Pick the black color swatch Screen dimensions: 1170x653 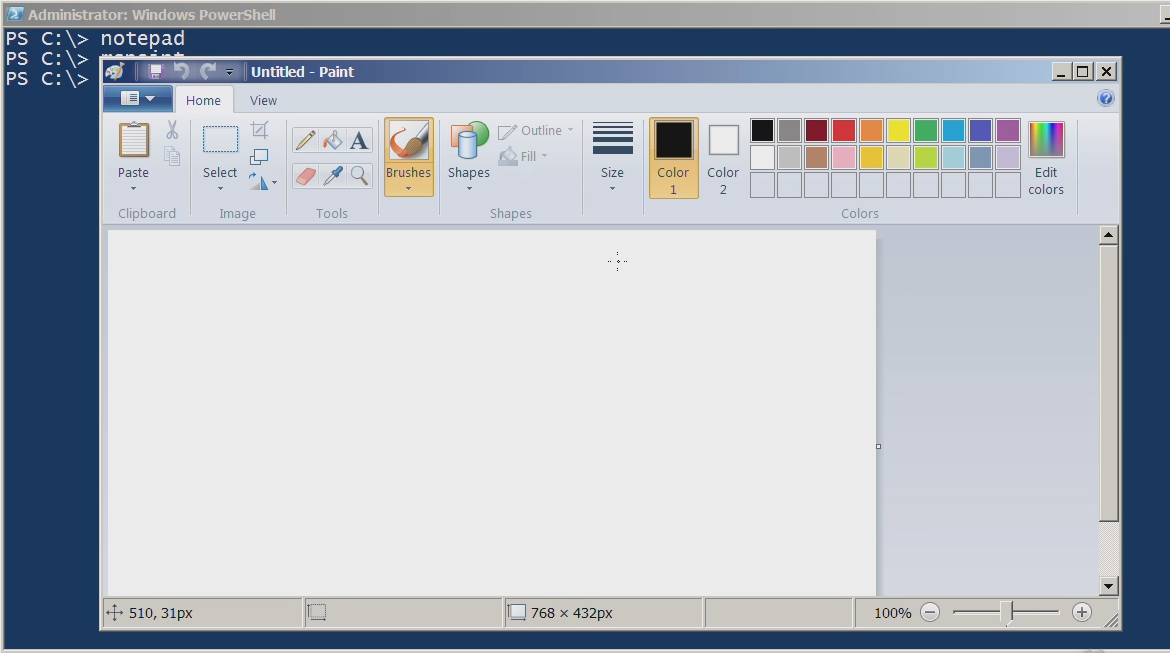(762, 131)
